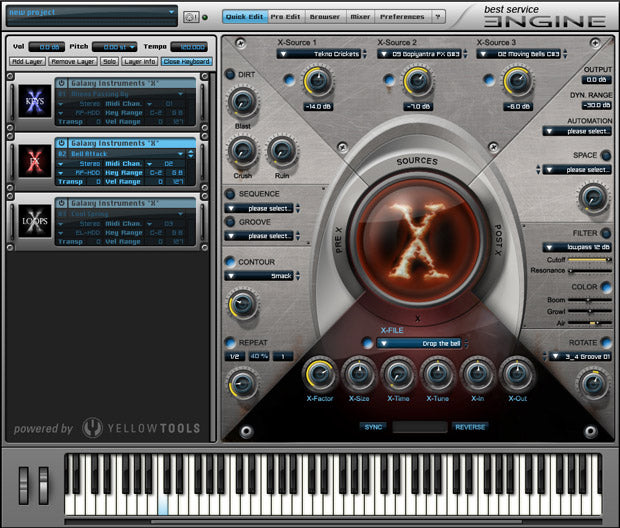Click the Solo button
The height and width of the screenshot is (528, 620).
click(110, 61)
